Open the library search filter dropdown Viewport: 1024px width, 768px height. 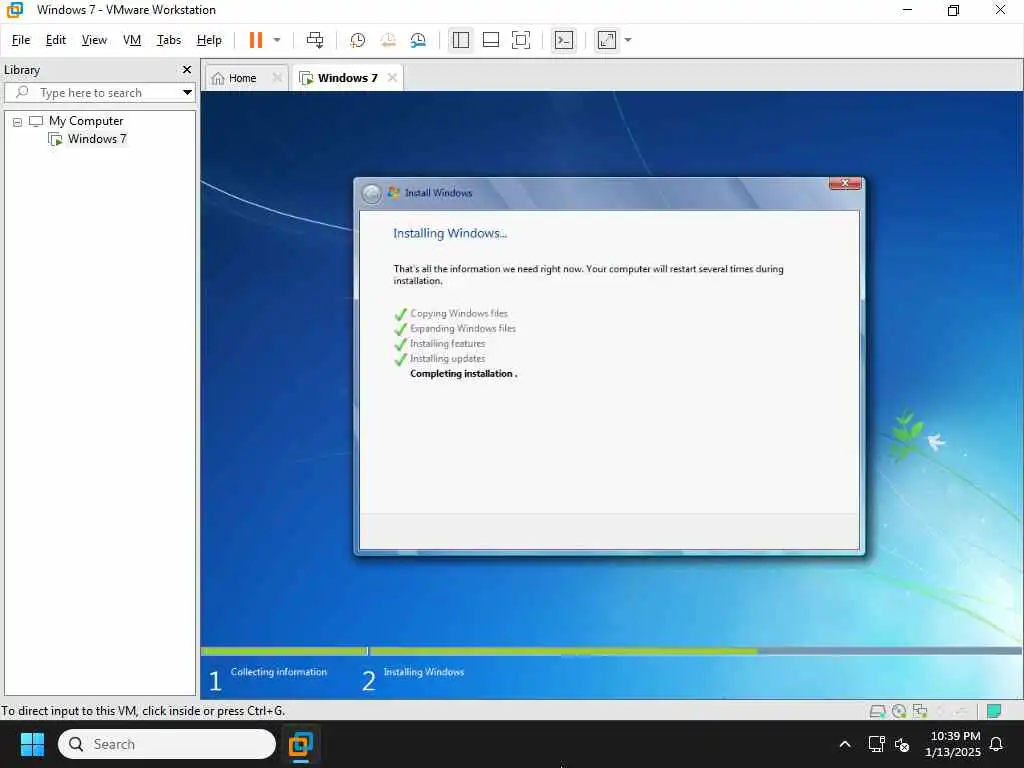[187, 93]
